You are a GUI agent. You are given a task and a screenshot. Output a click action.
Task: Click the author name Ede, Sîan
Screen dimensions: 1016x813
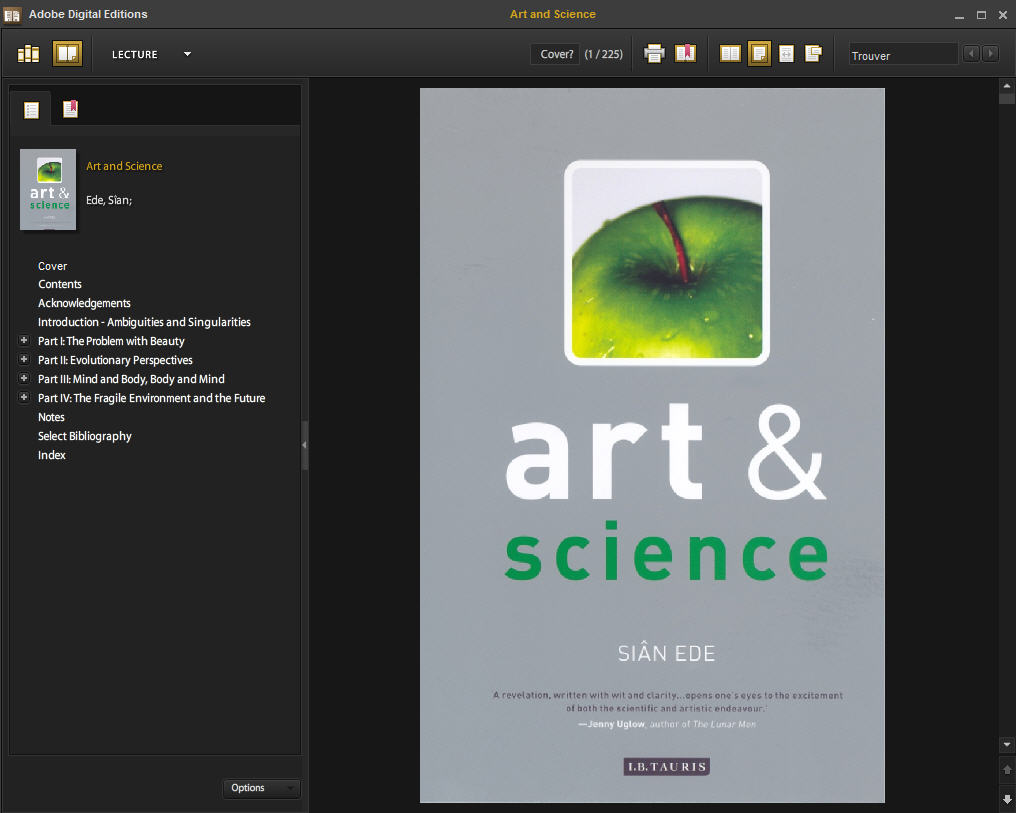[109, 200]
